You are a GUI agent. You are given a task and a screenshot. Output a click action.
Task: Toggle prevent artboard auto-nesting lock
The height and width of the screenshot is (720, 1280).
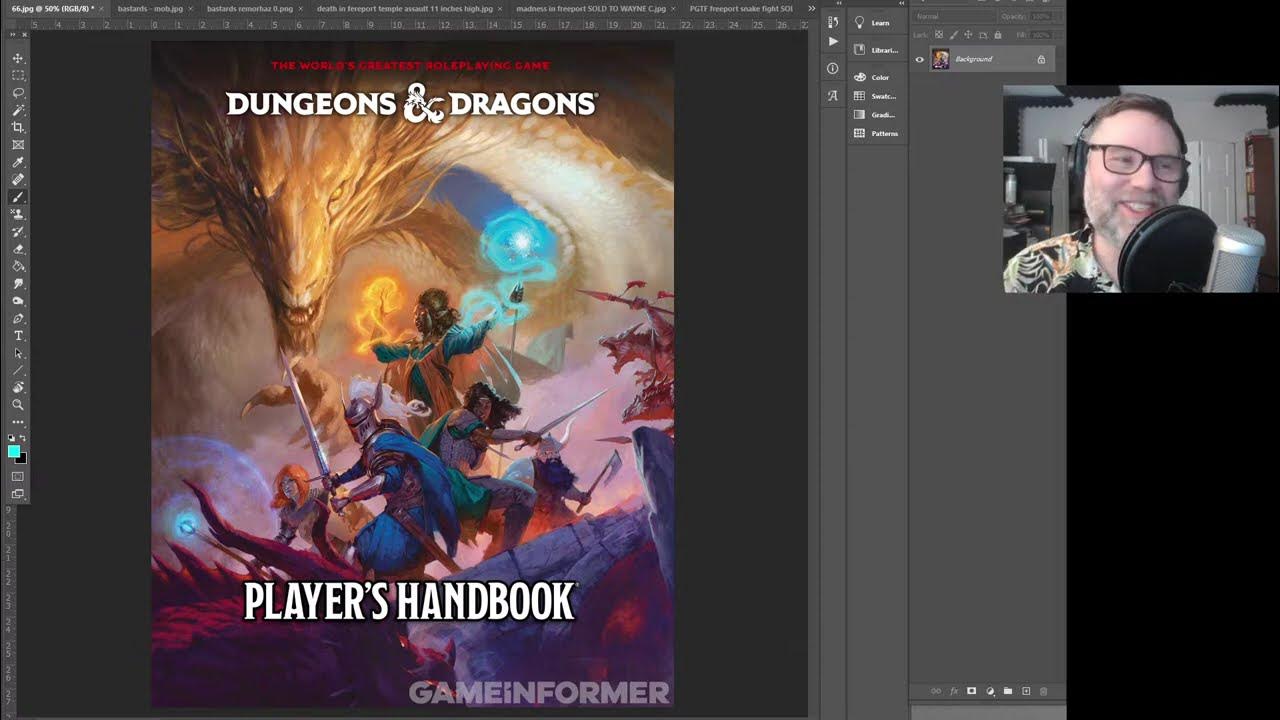tap(983, 35)
